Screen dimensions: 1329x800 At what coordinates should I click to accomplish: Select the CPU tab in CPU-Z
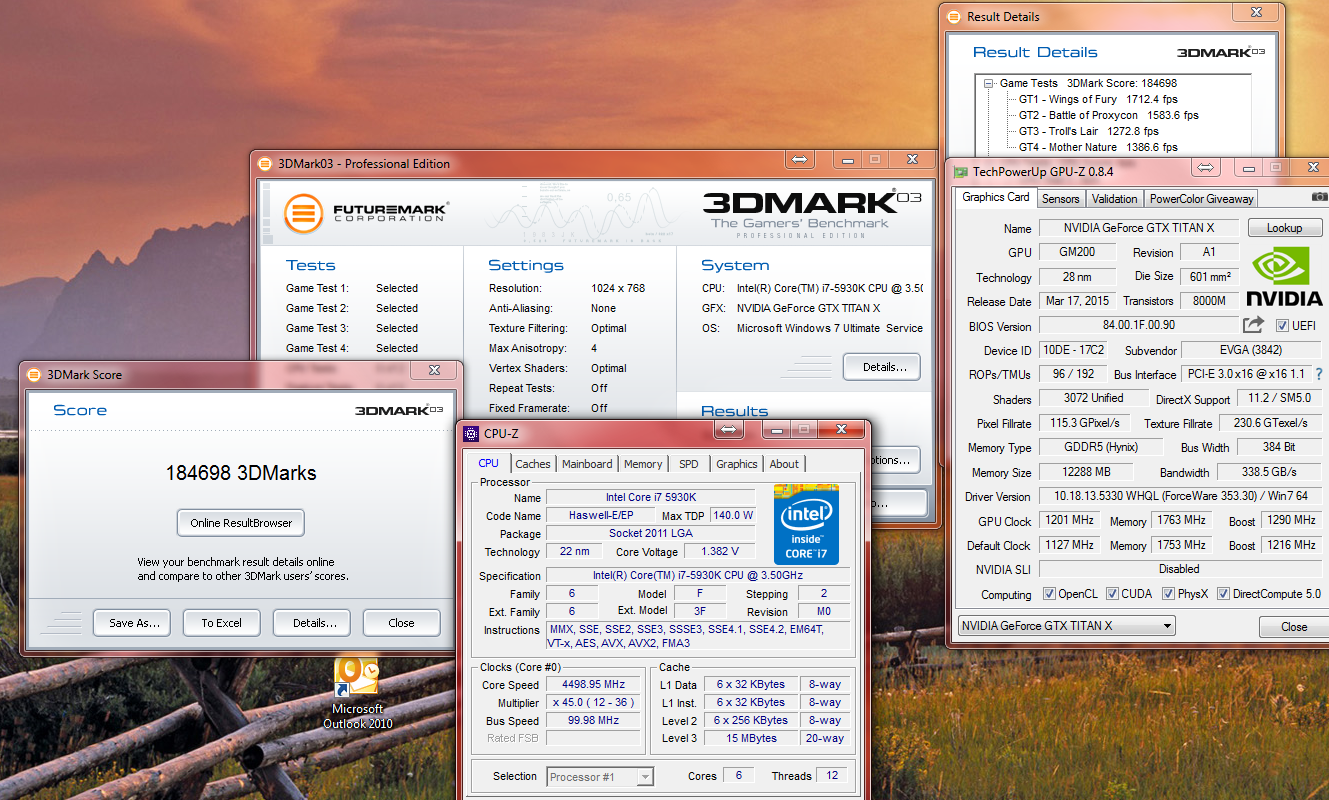(x=488, y=463)
